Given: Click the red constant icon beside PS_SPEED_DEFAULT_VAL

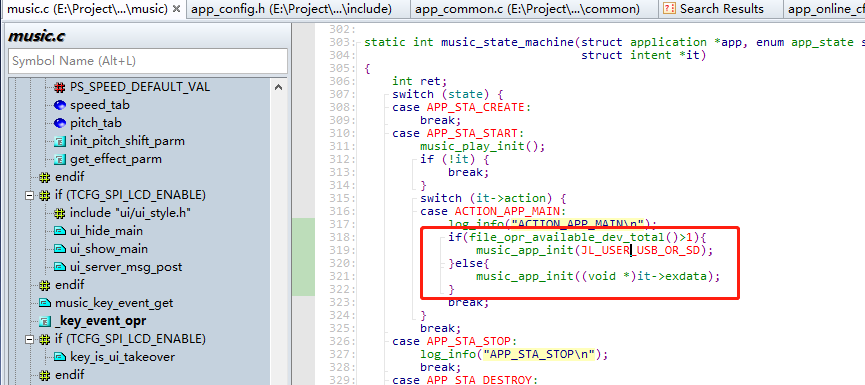Looking at the screenshot, I should pos(60,87).
